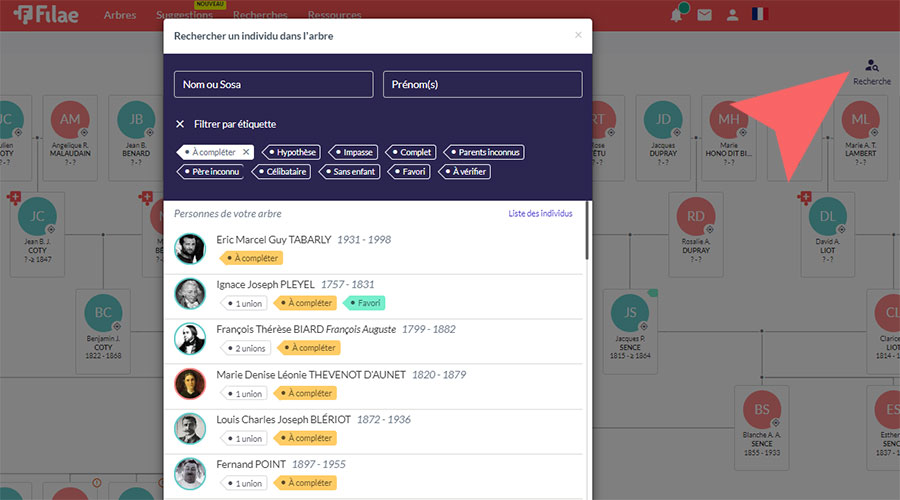Close the search dialog with X
900x500 pixels.
pos(577,35)
